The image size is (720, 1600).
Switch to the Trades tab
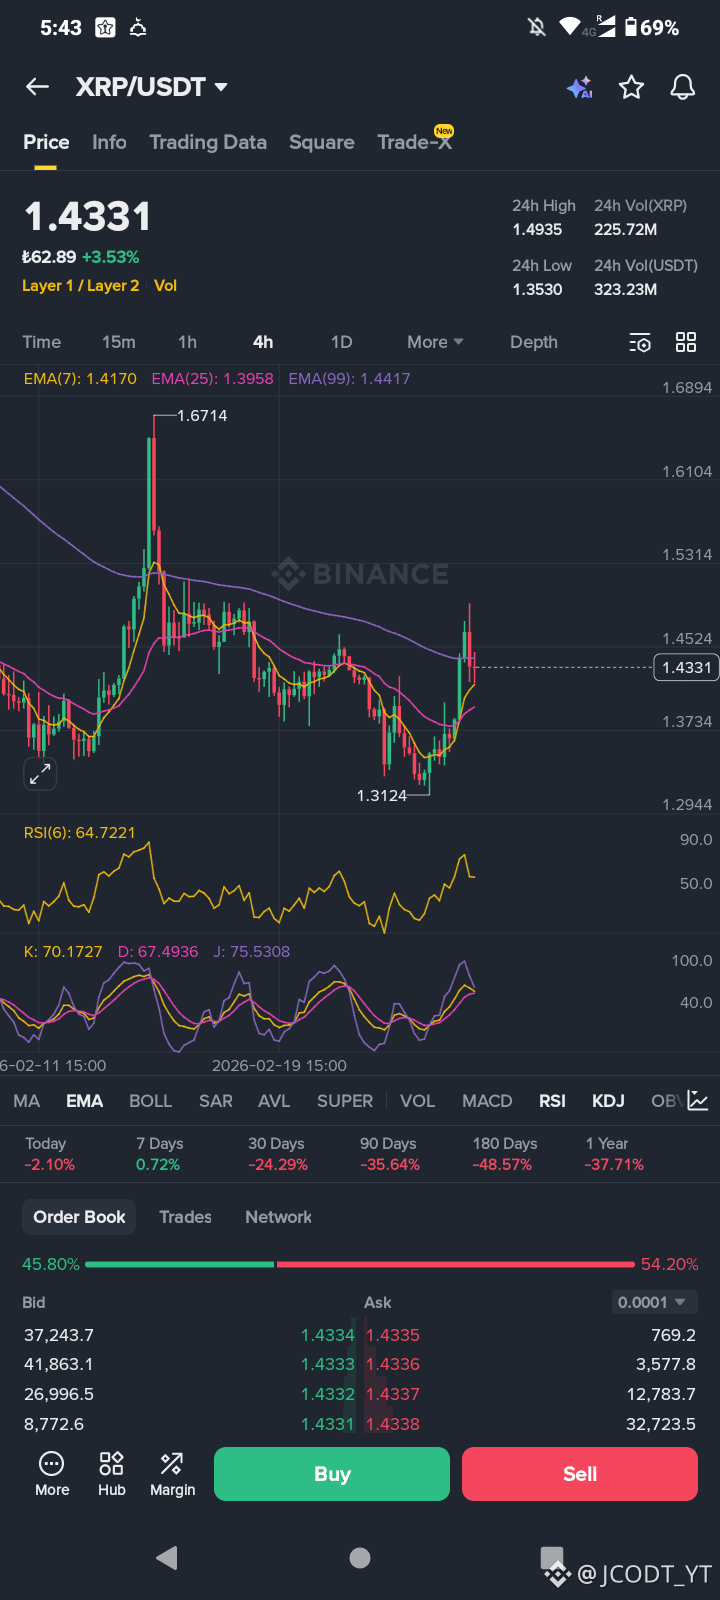click(185, 1217)
